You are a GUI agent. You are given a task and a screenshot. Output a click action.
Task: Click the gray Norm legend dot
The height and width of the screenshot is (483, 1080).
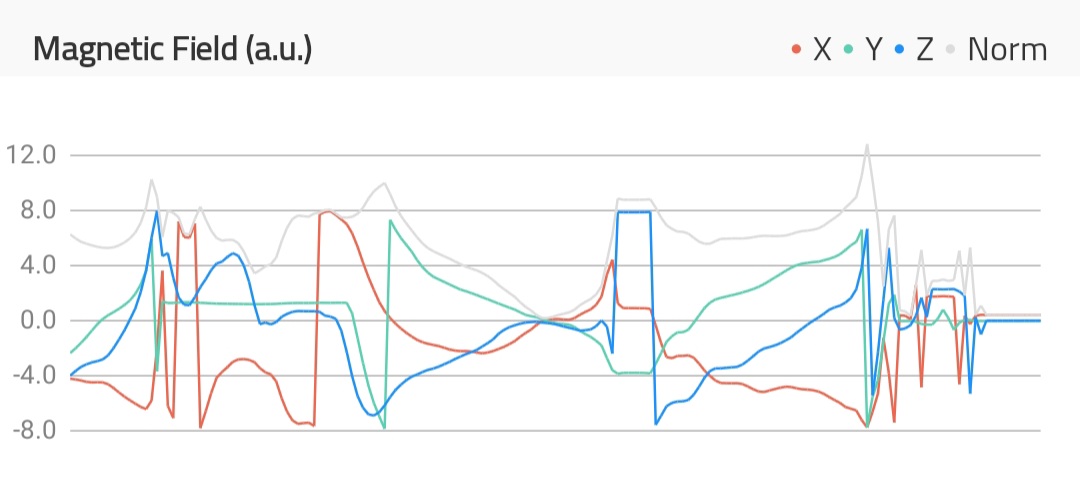click(x=951, y=49)
